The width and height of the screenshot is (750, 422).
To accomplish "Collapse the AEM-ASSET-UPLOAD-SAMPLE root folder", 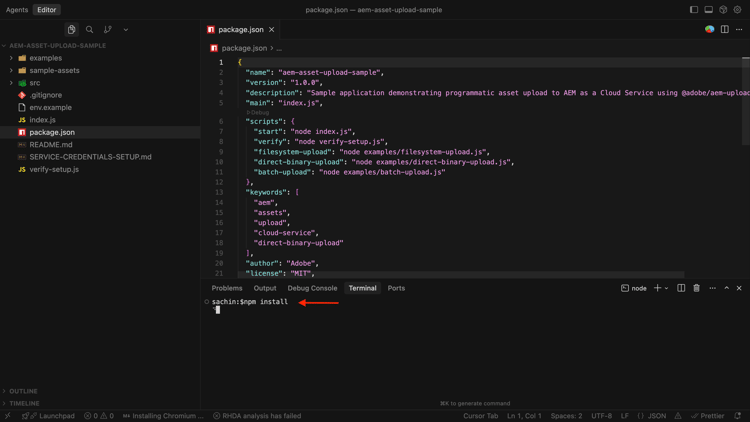I will (57, 45).
